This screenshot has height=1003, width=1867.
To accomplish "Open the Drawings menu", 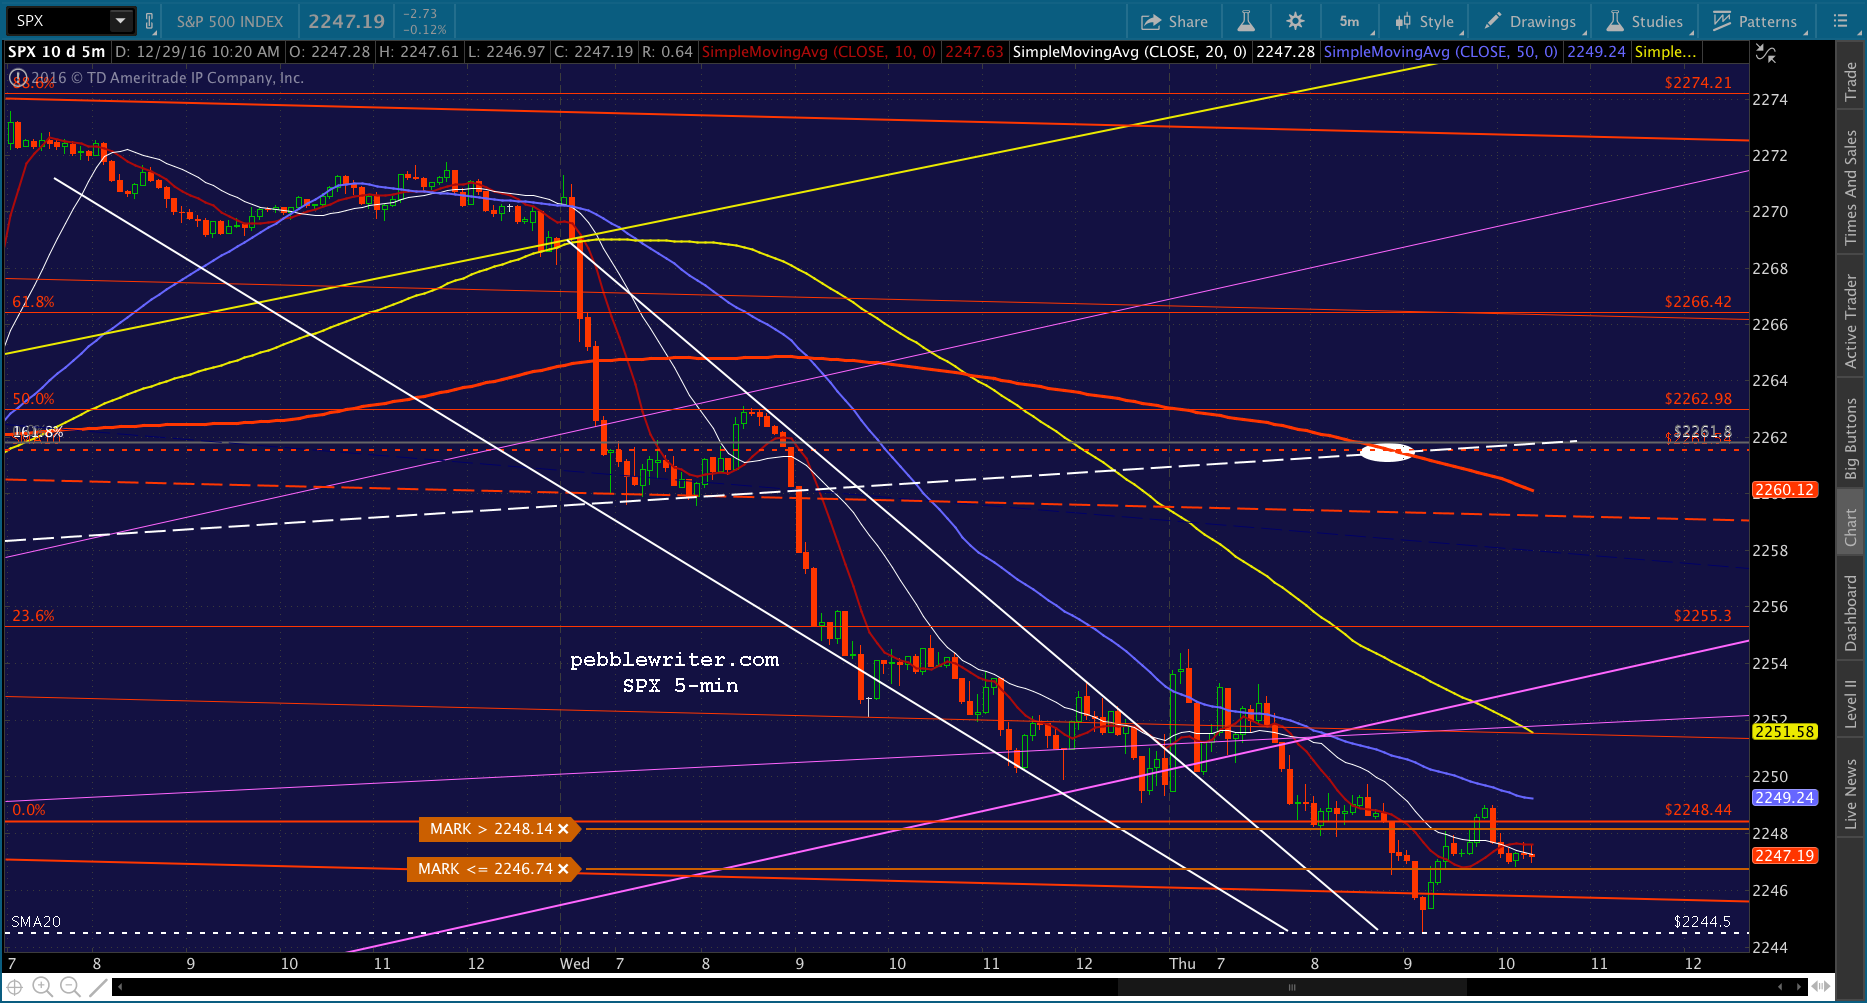I will [1530, 21].
